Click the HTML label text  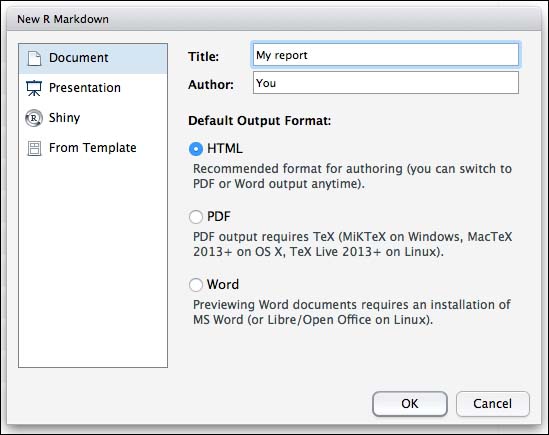pyautogui.click(x=224, y=149)
